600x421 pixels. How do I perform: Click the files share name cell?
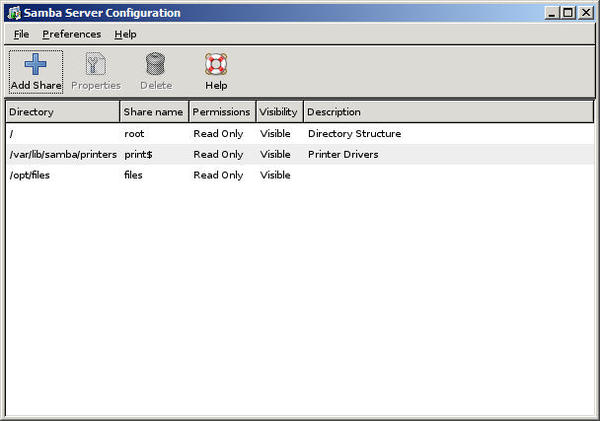click(x=133, y=175)
